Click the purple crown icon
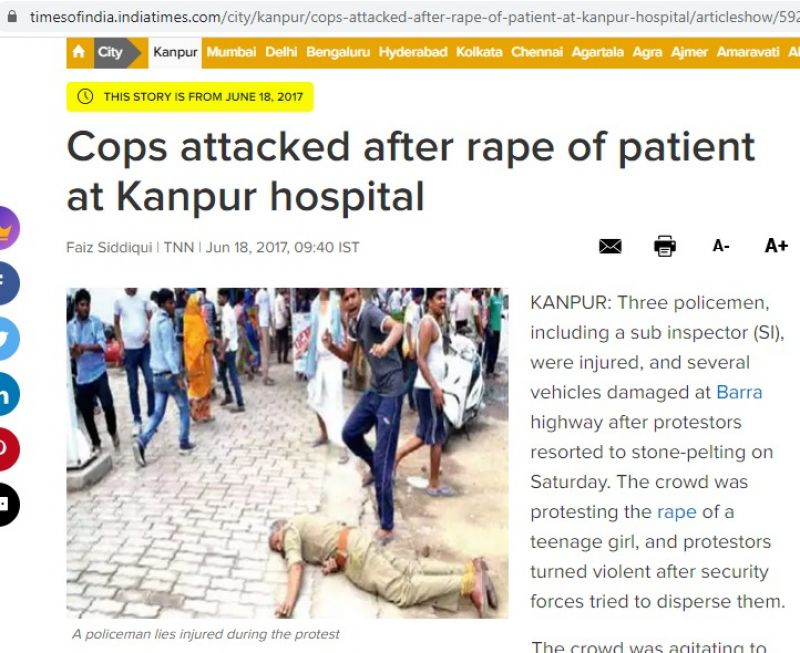Screen dimensions: 800x653 [x=7, y=228]
